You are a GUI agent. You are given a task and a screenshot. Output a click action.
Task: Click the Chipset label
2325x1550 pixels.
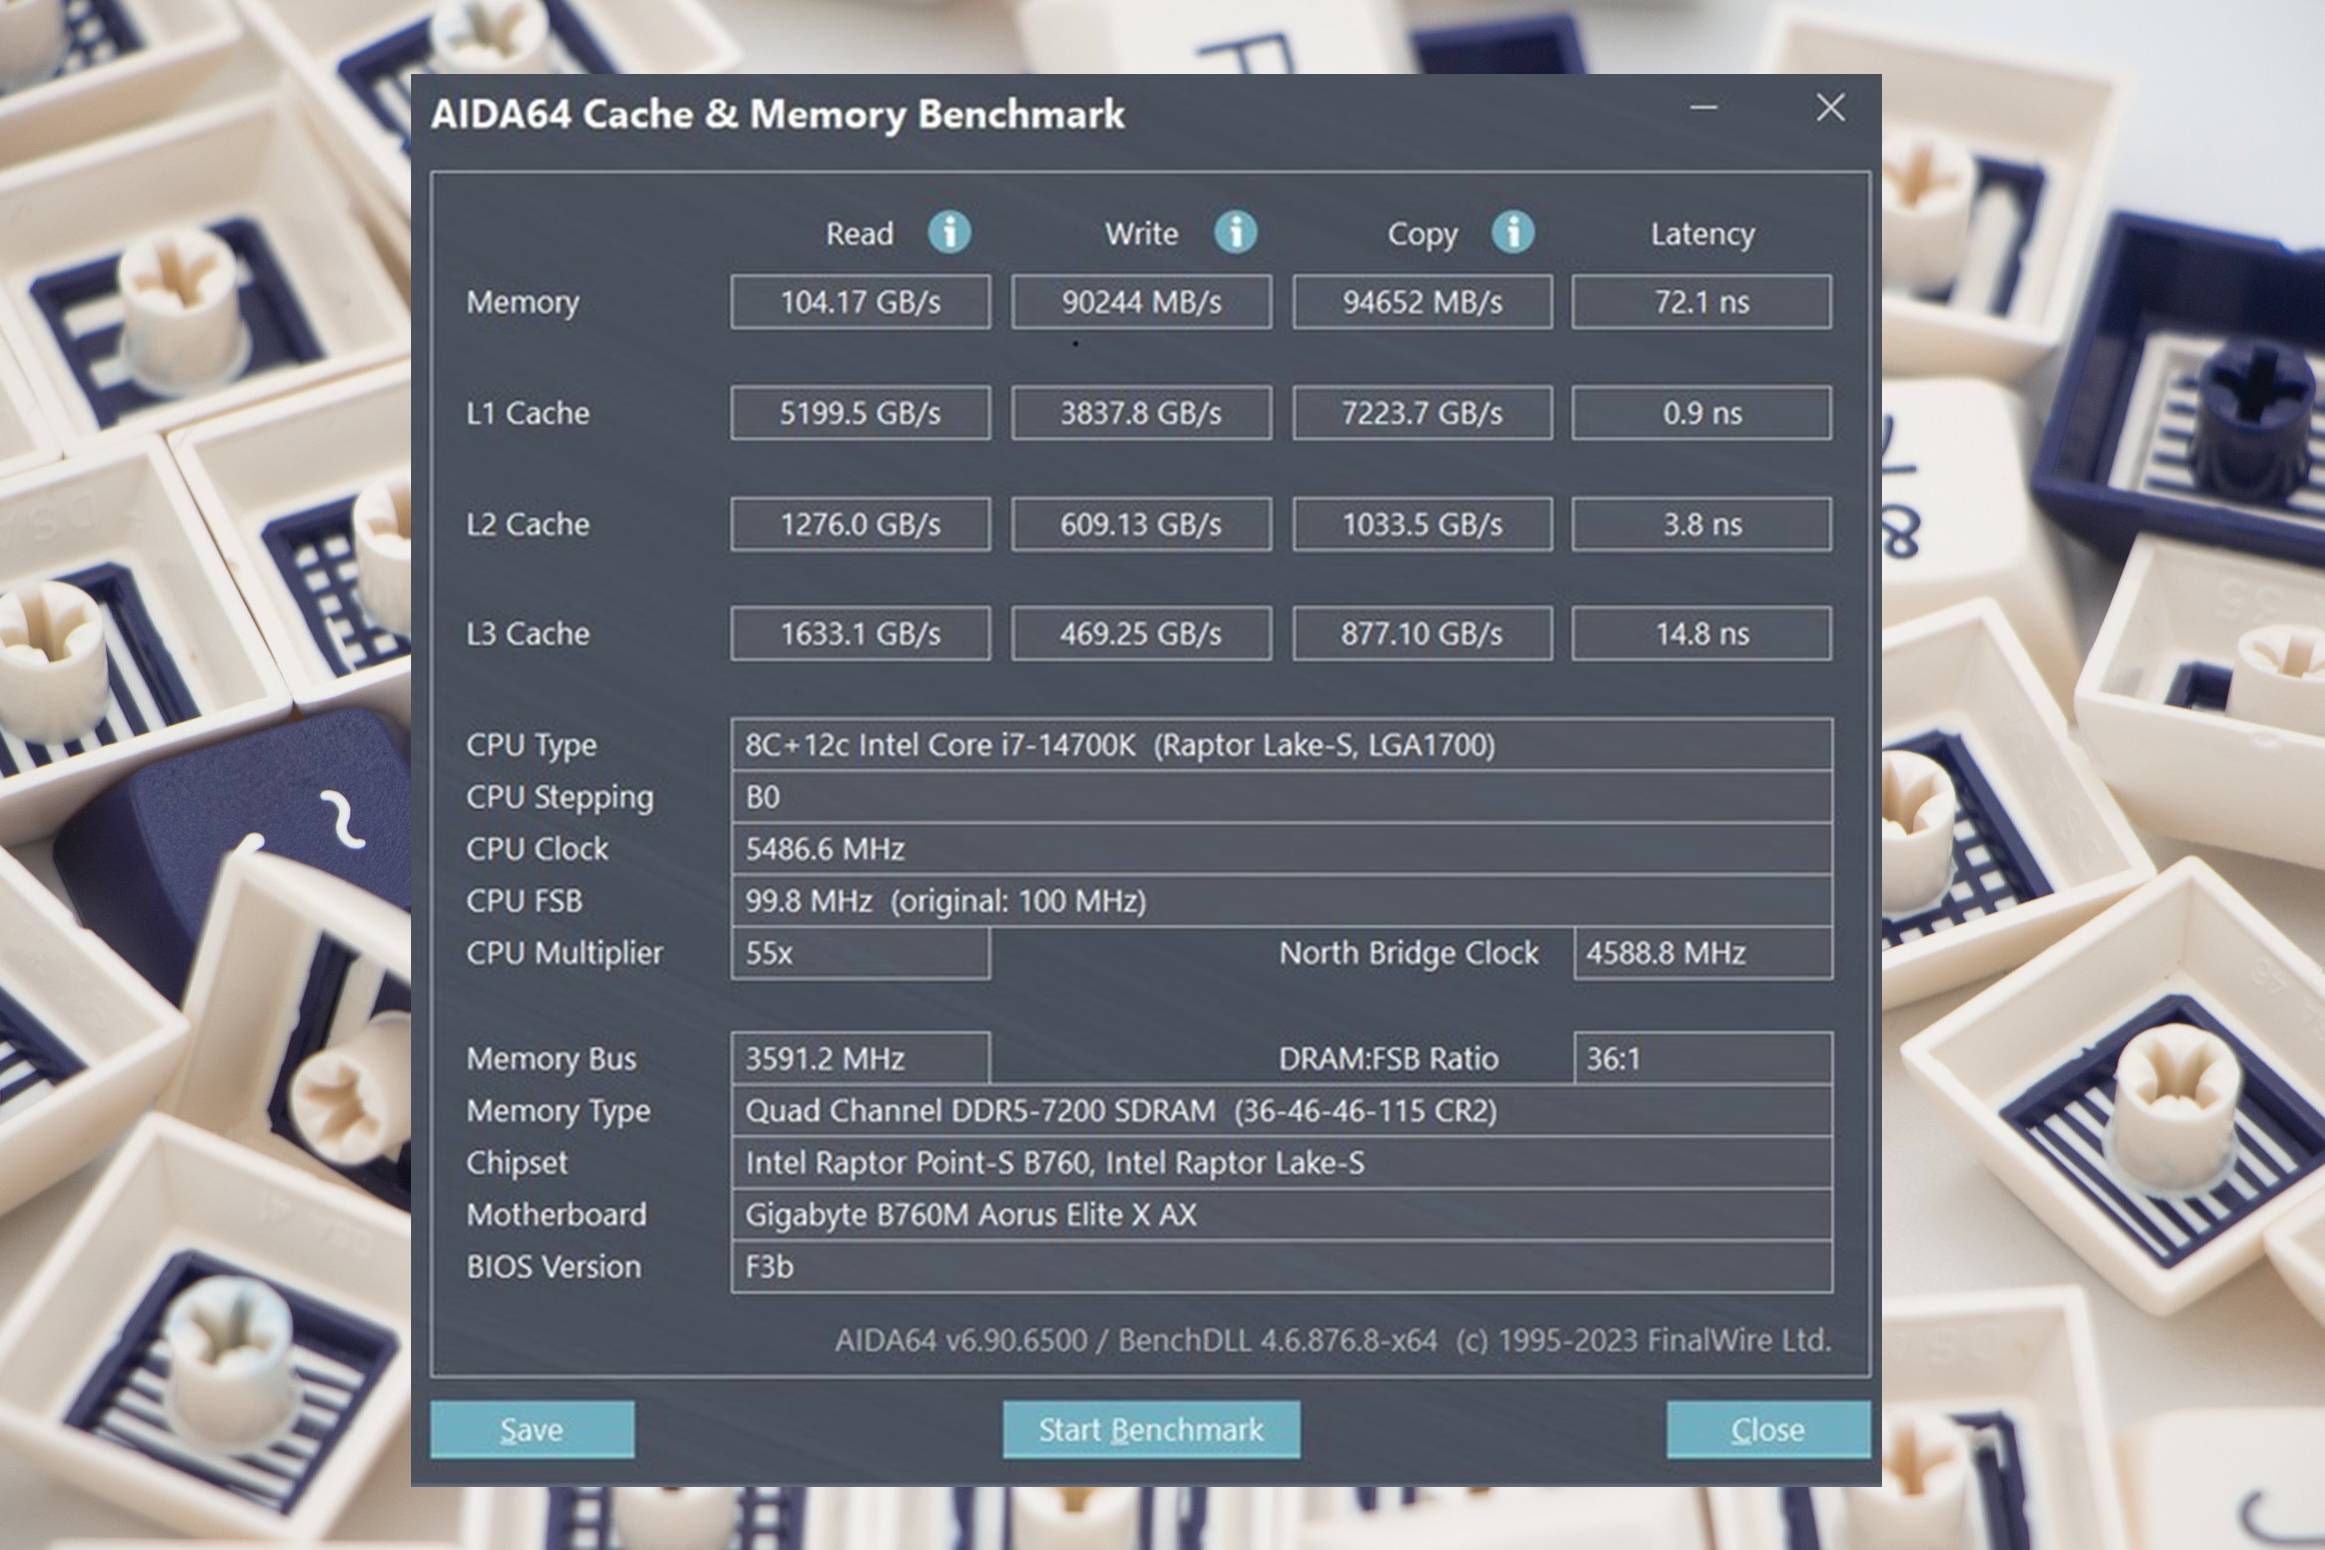coord(516,1162)
